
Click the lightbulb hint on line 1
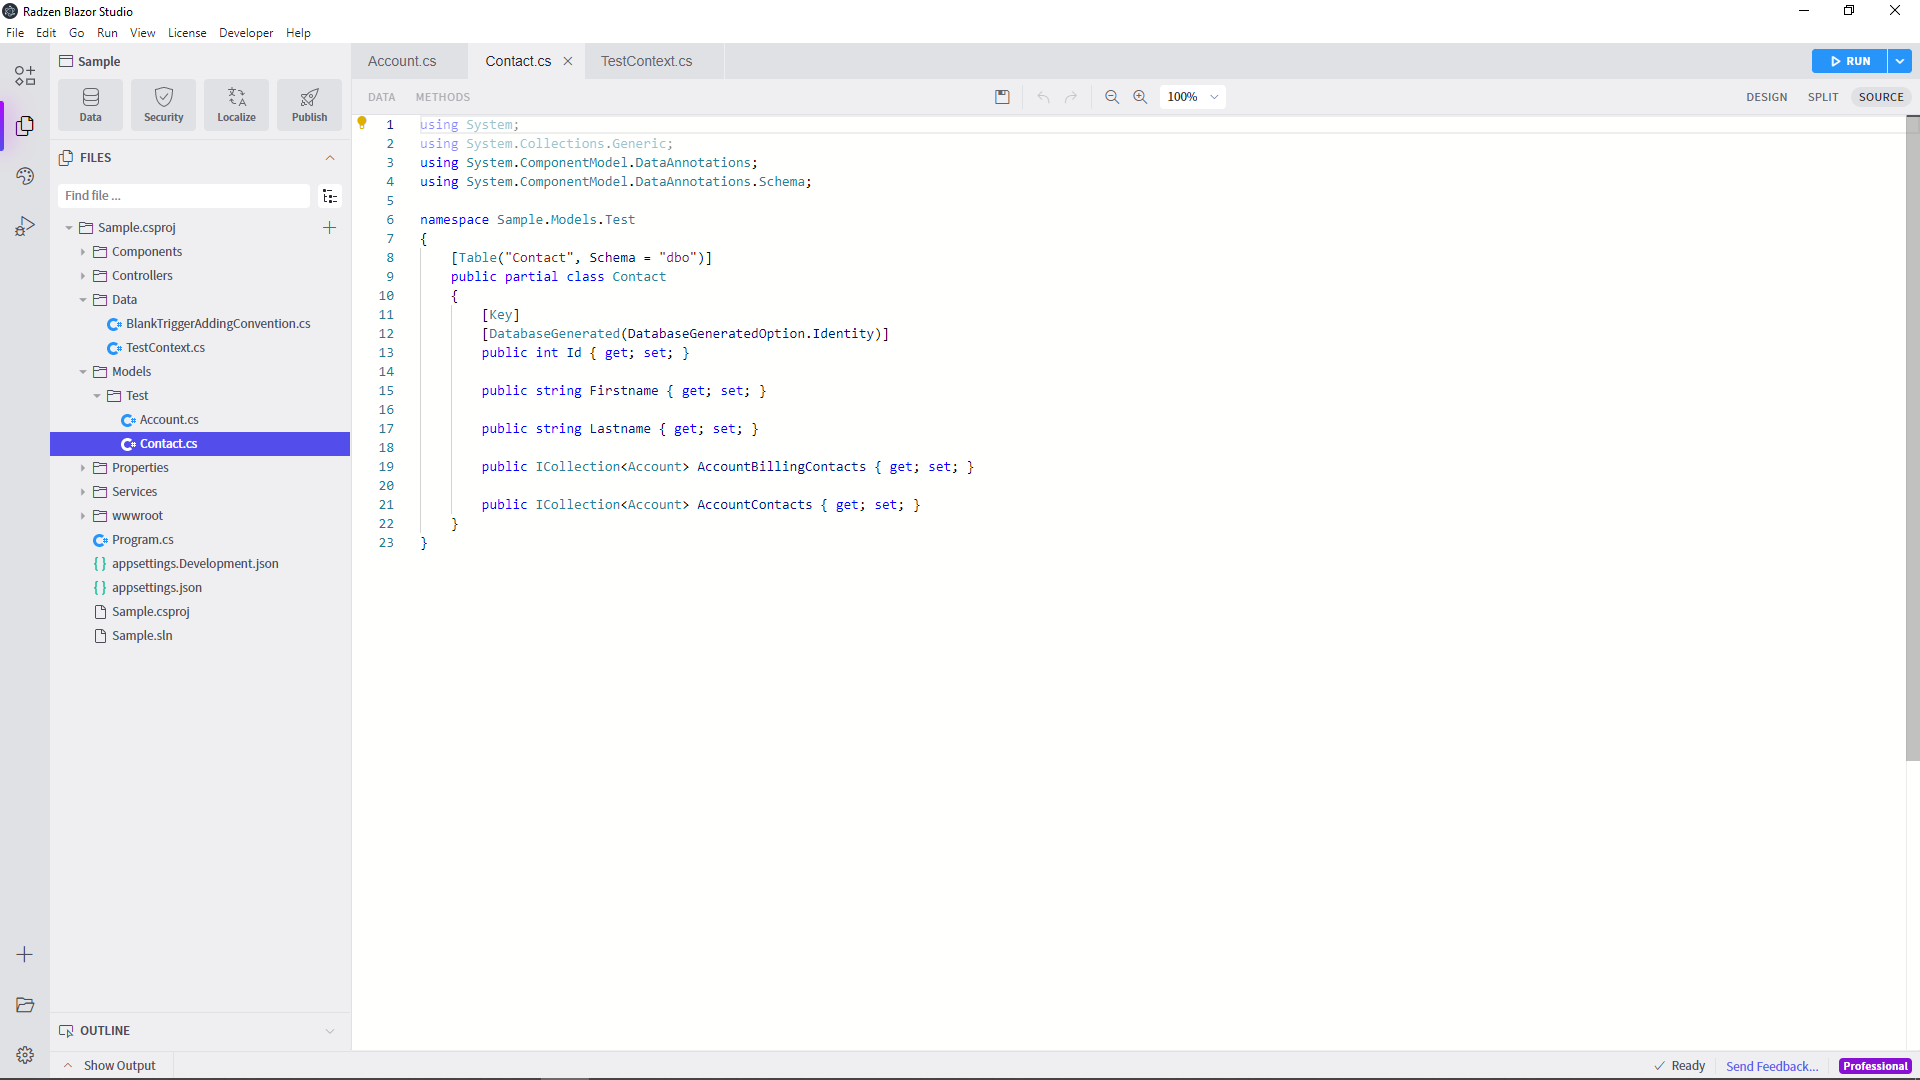tap(362, 123)
